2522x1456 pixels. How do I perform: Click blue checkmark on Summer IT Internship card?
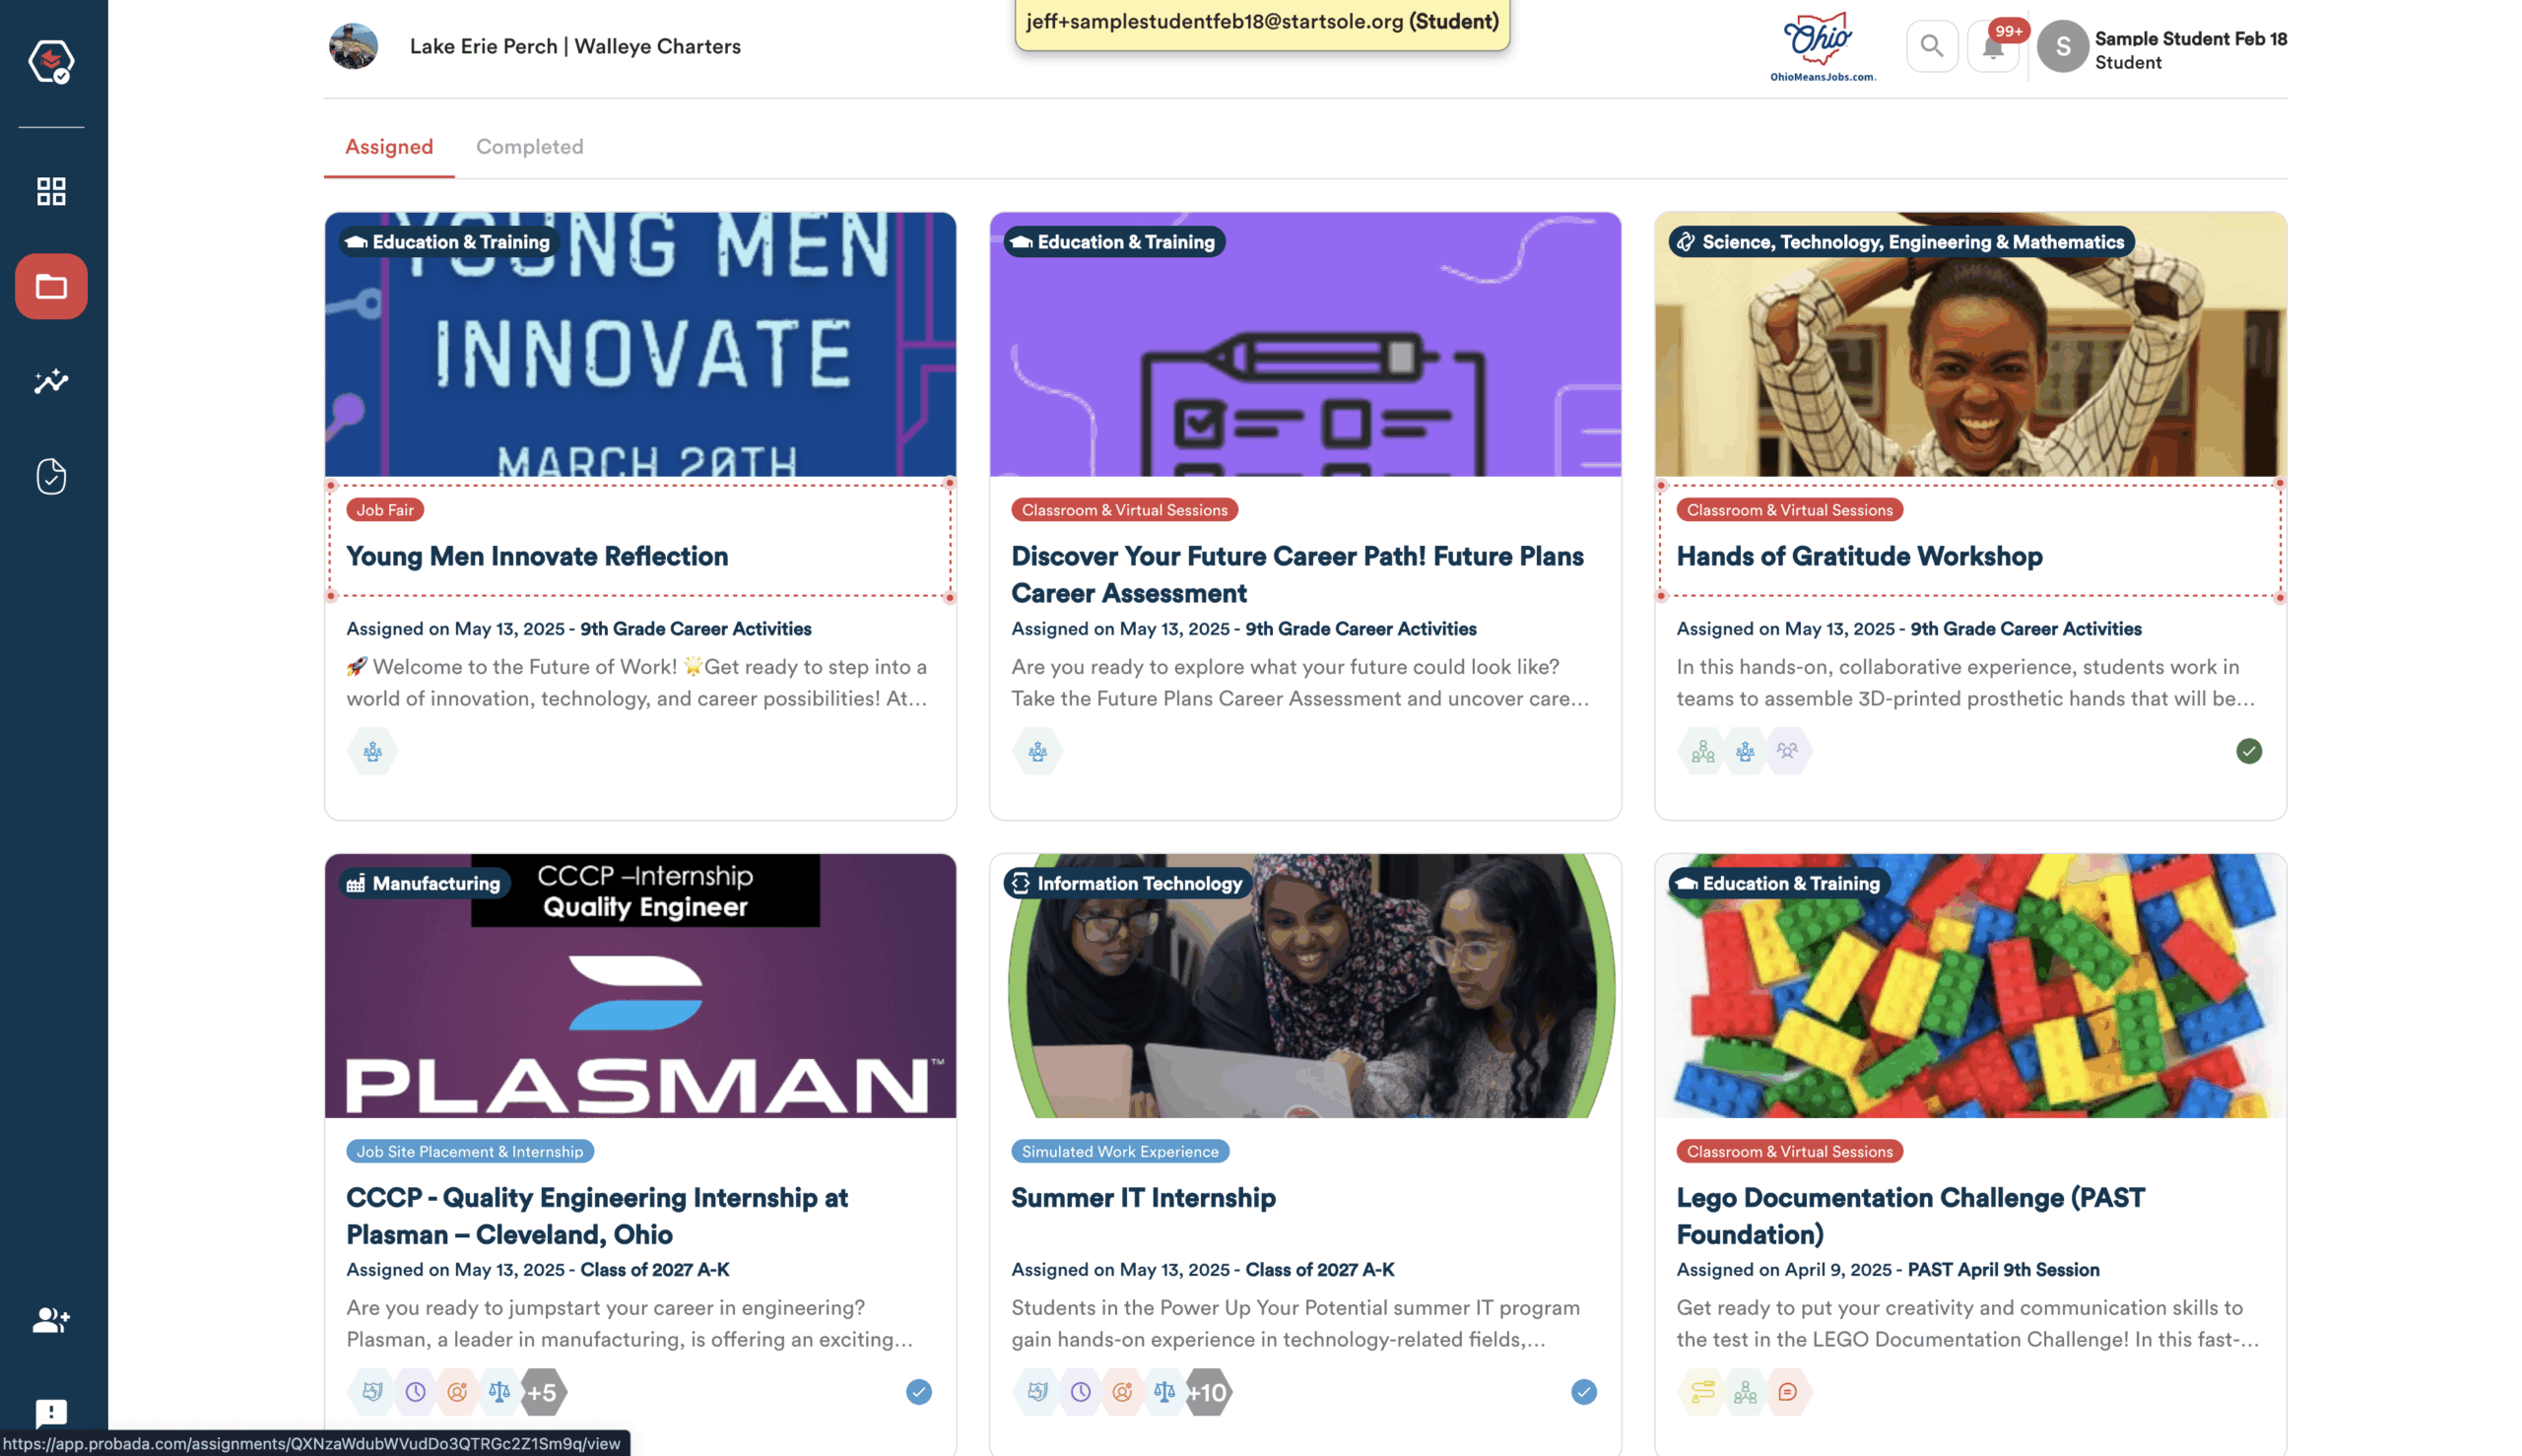pos(1583,1392)
